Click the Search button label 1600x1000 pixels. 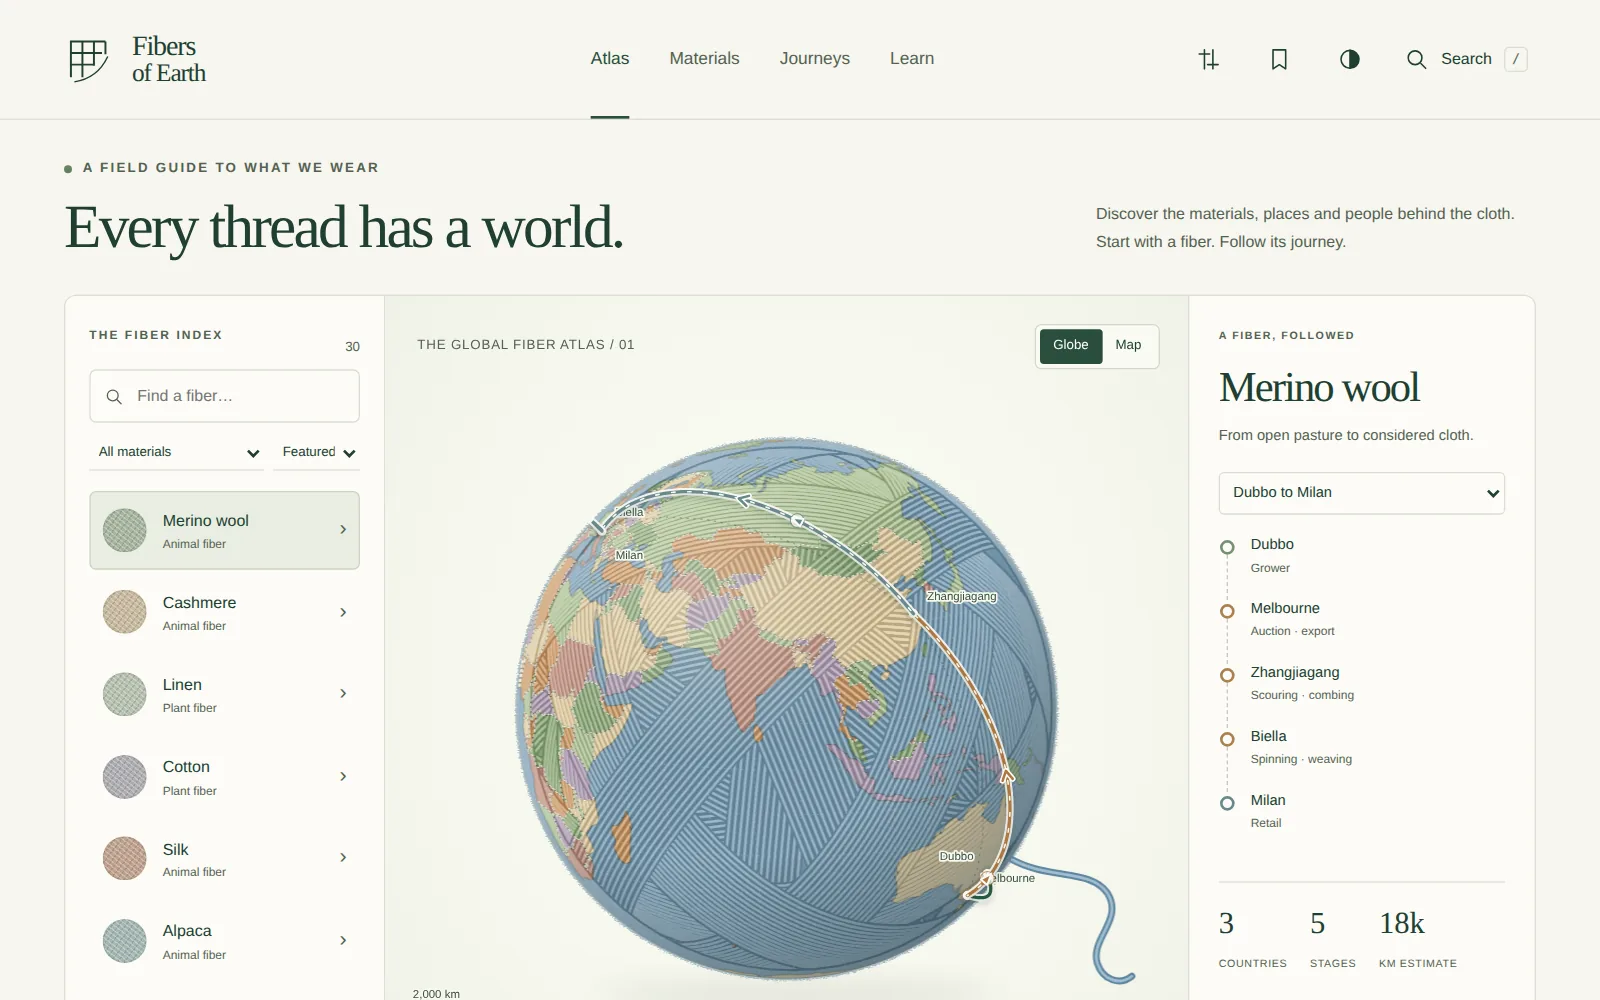1466,59
